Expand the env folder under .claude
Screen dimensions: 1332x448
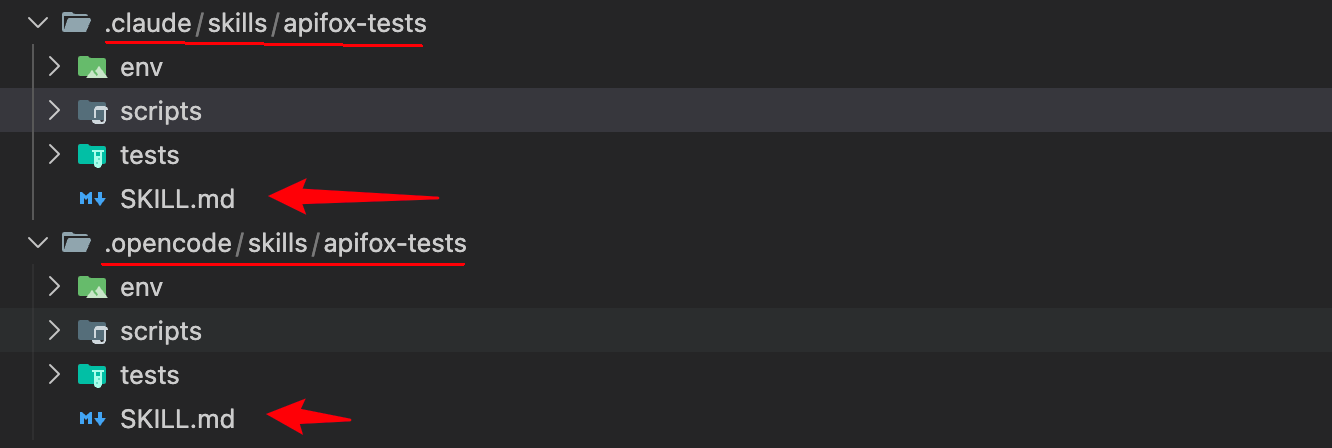pyautogui.click(x=55, y=67)
